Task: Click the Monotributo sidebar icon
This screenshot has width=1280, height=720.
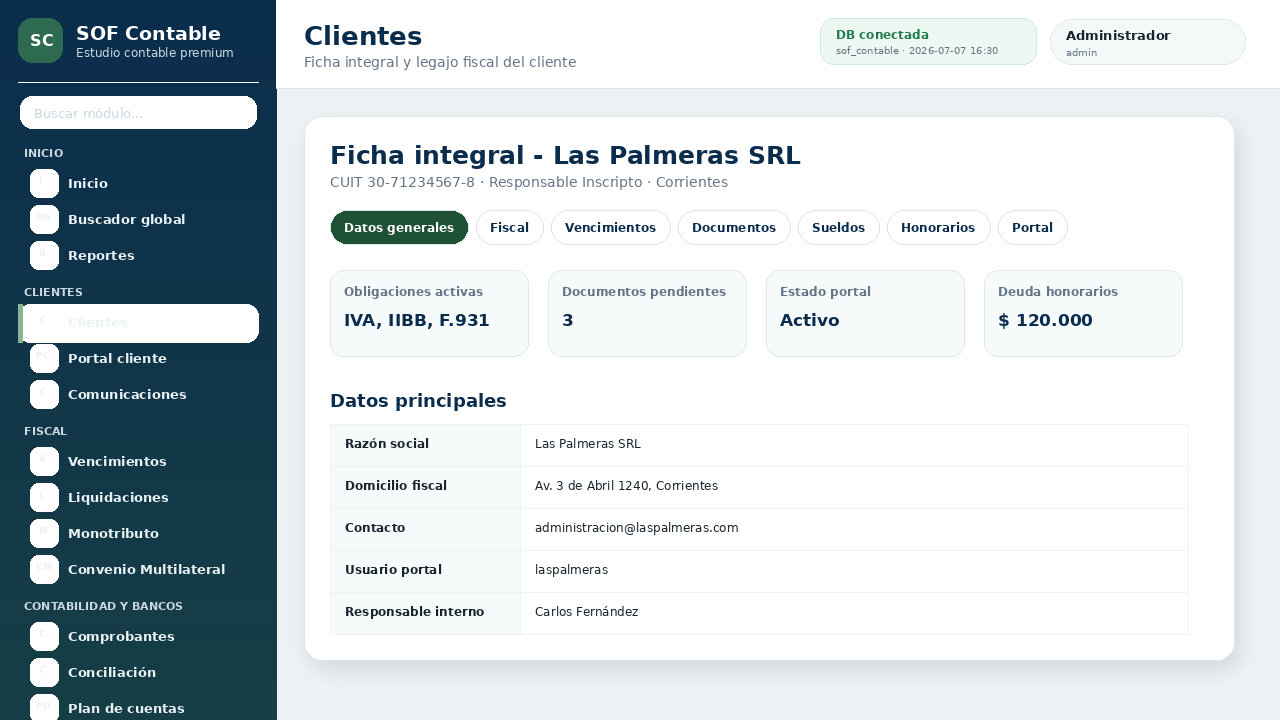Action: pyautogui.click(x=44, y=534)
